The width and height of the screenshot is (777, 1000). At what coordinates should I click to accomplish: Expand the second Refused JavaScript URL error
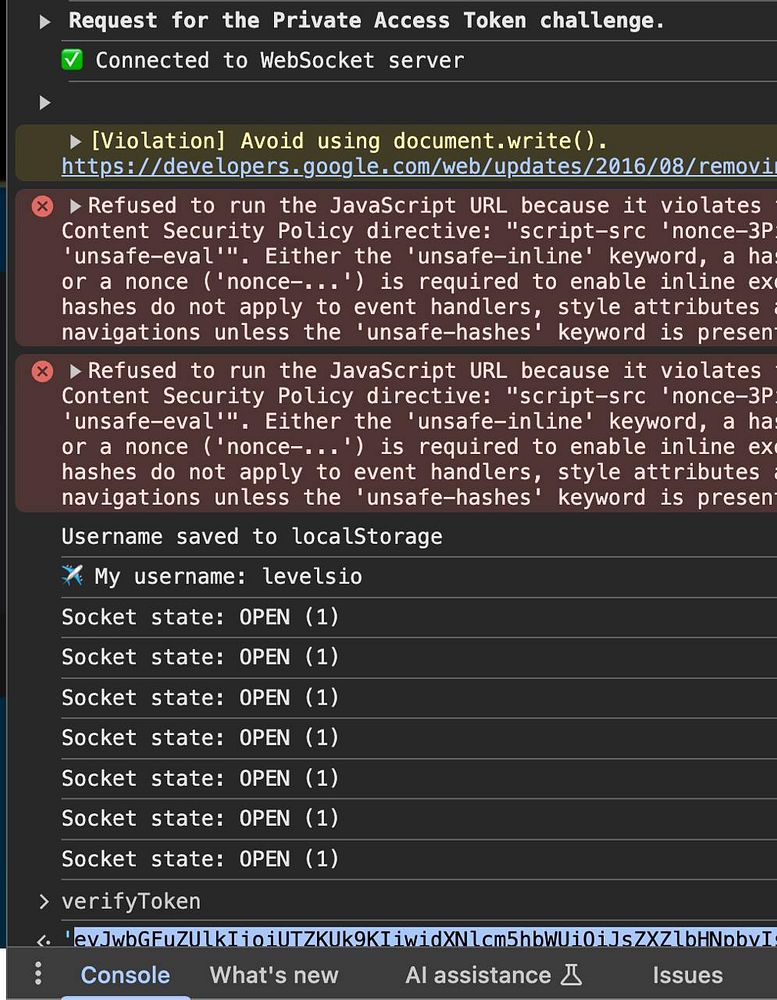(76, 371)
